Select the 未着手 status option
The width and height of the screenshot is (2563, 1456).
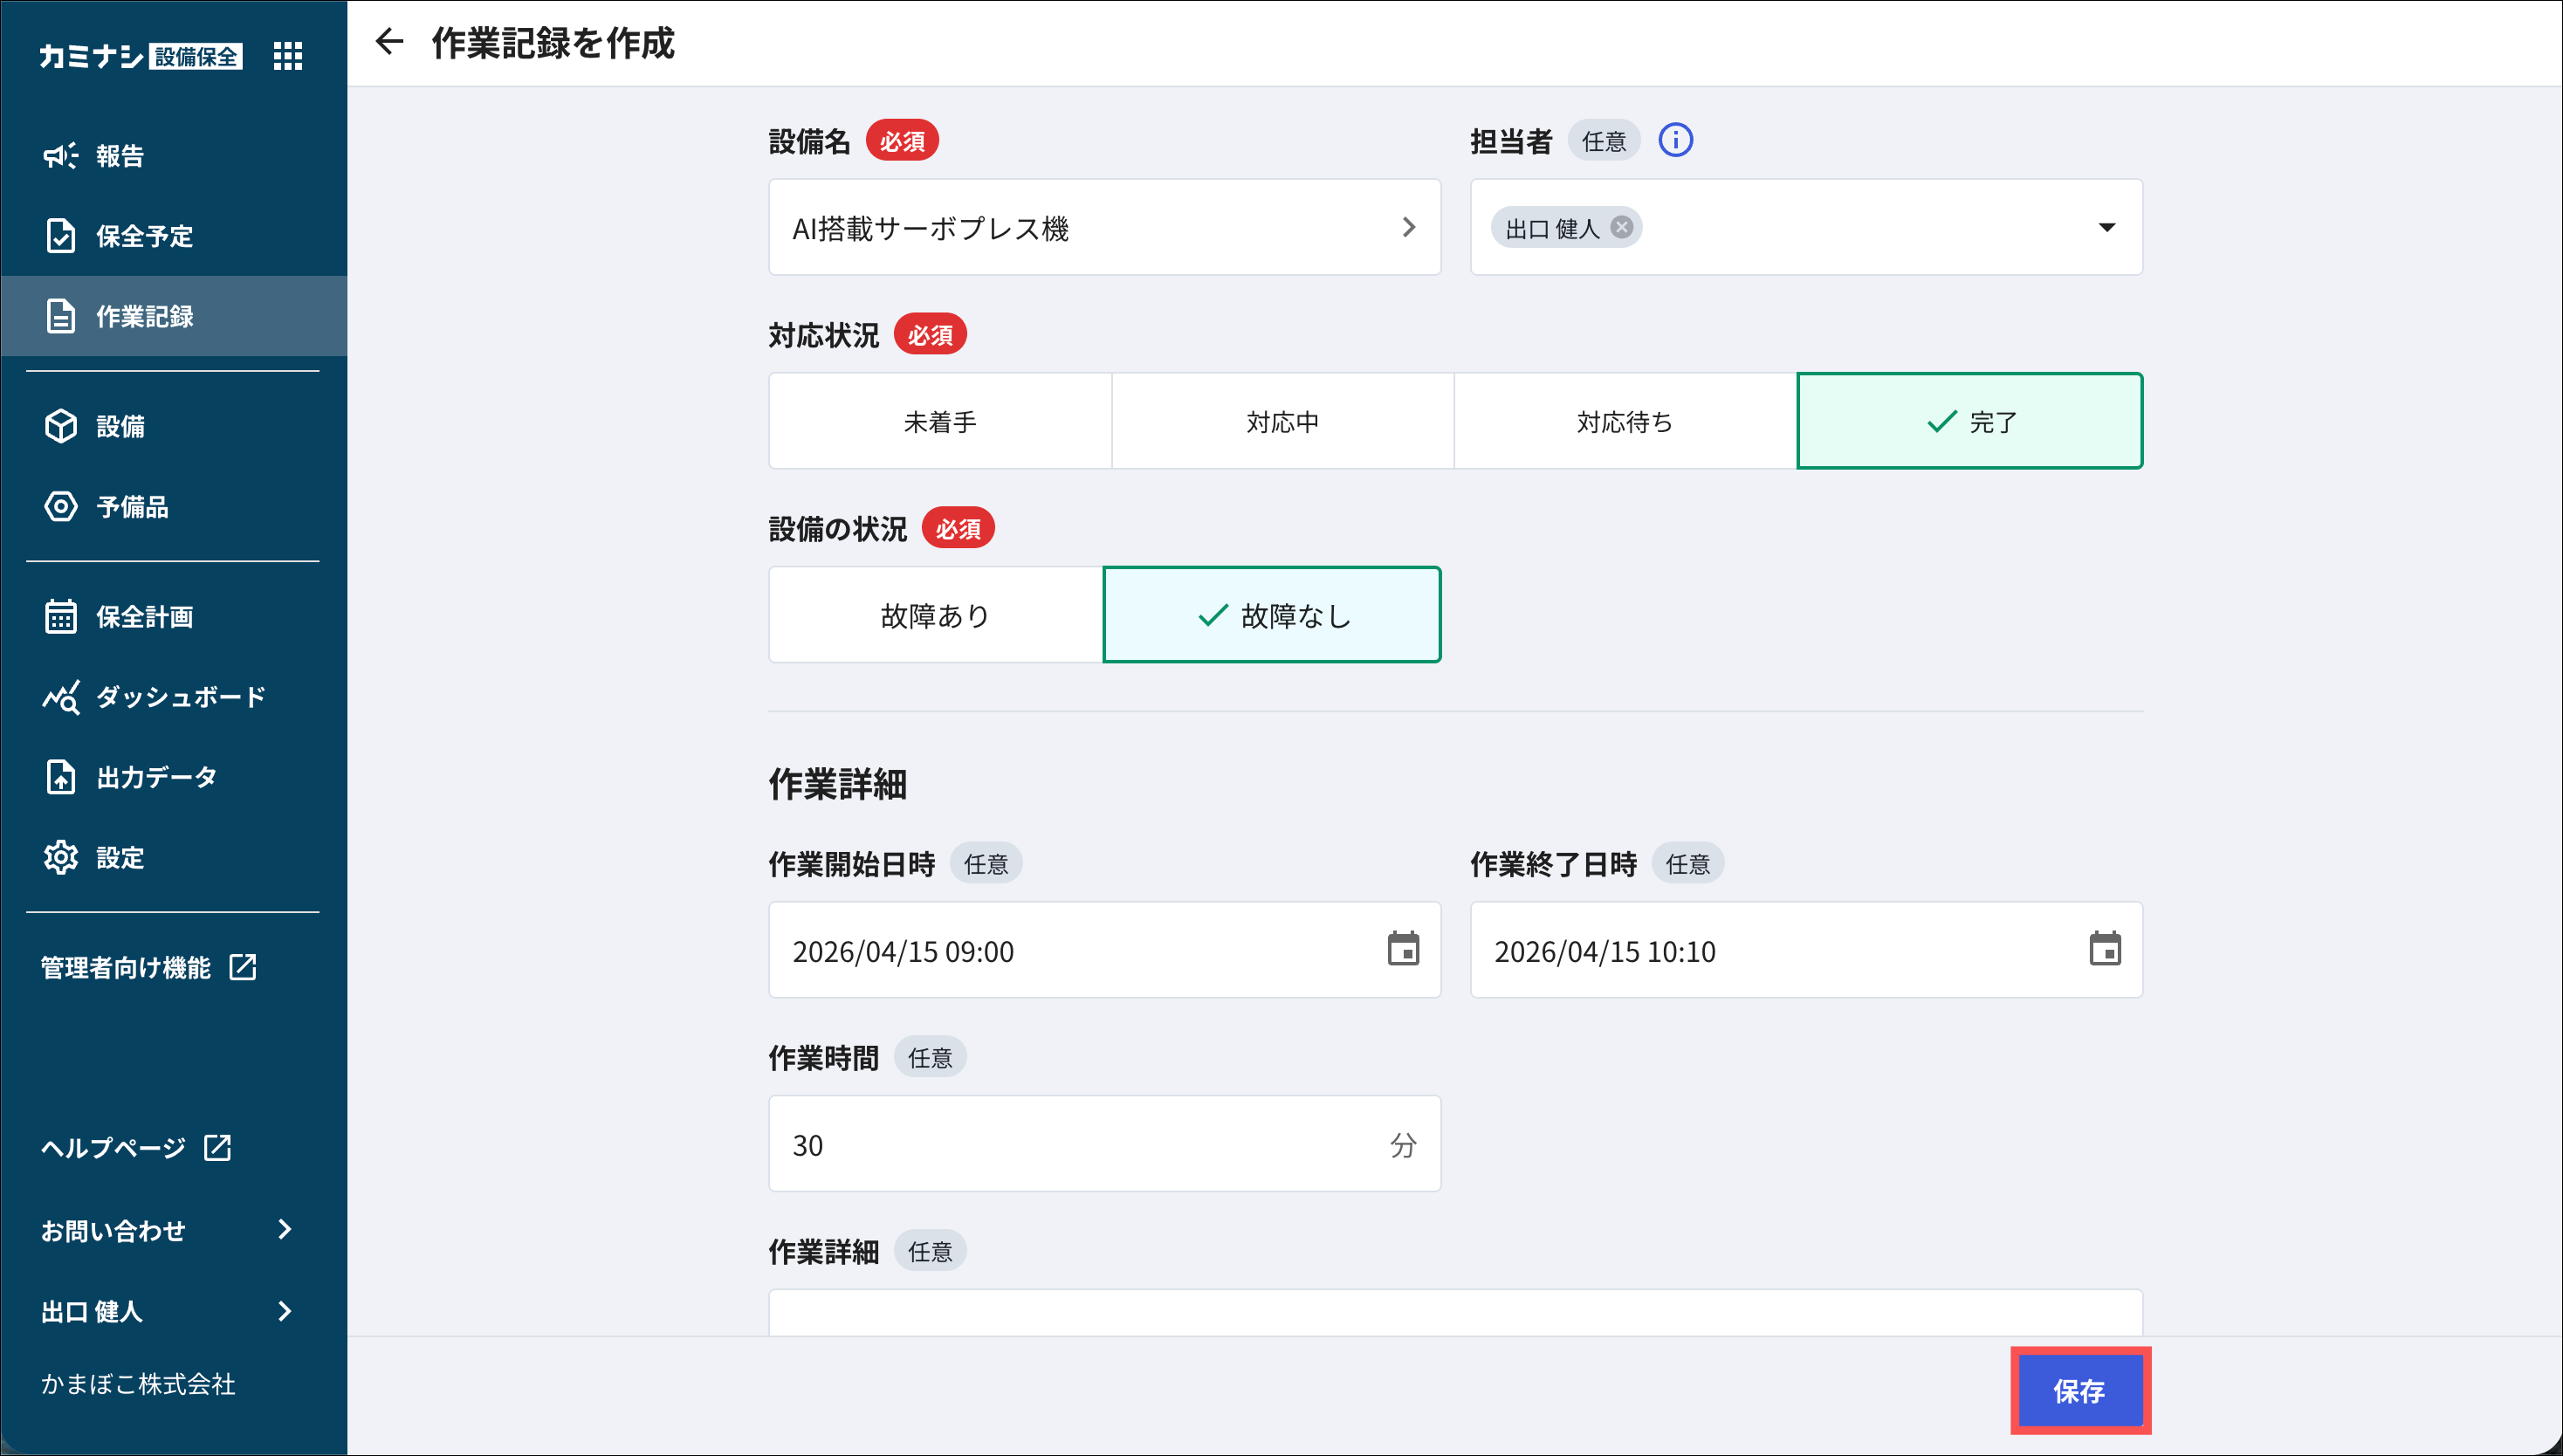click(939, 421)
